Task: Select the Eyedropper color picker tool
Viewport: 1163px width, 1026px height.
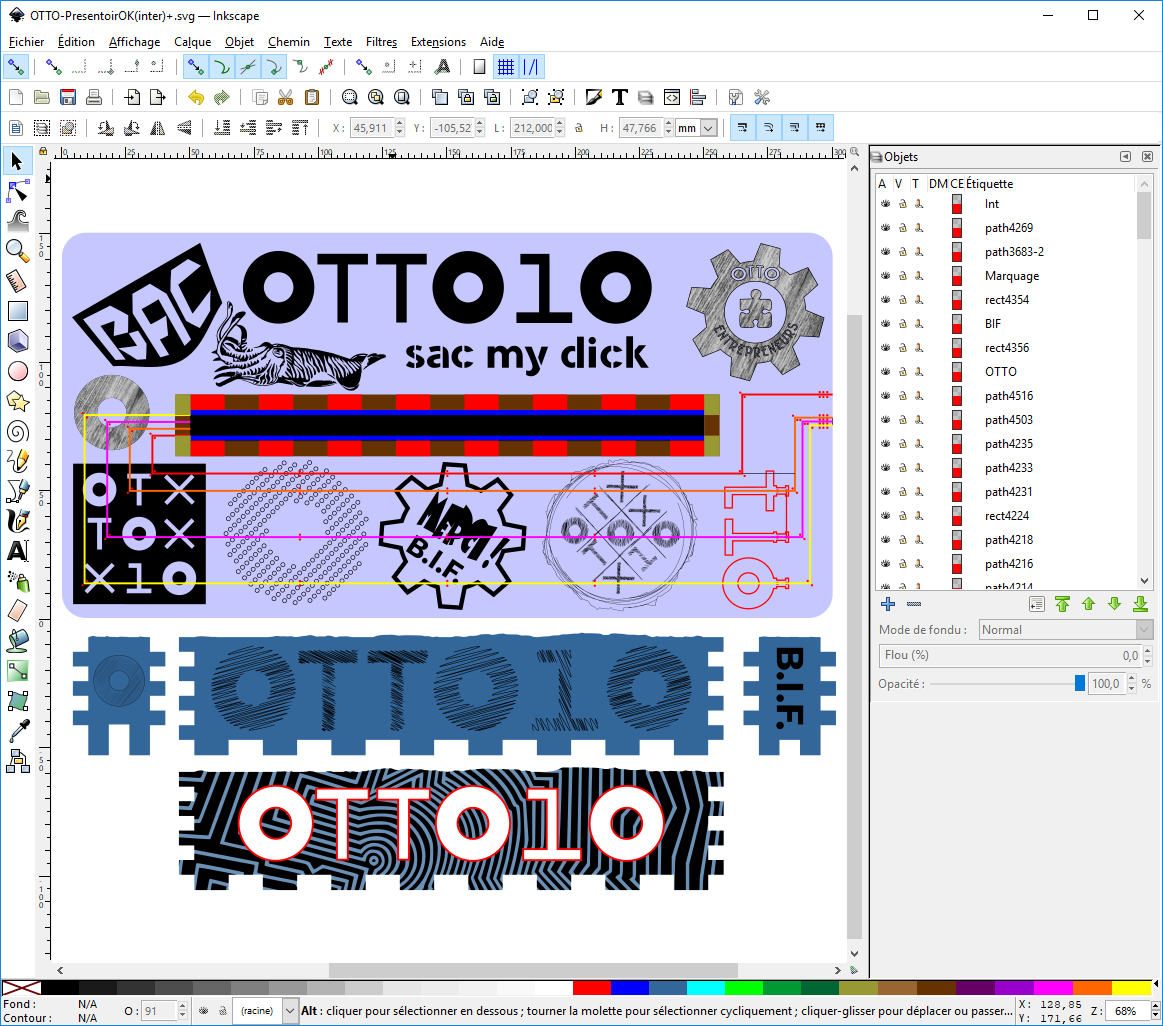Action: click(17, 731)
